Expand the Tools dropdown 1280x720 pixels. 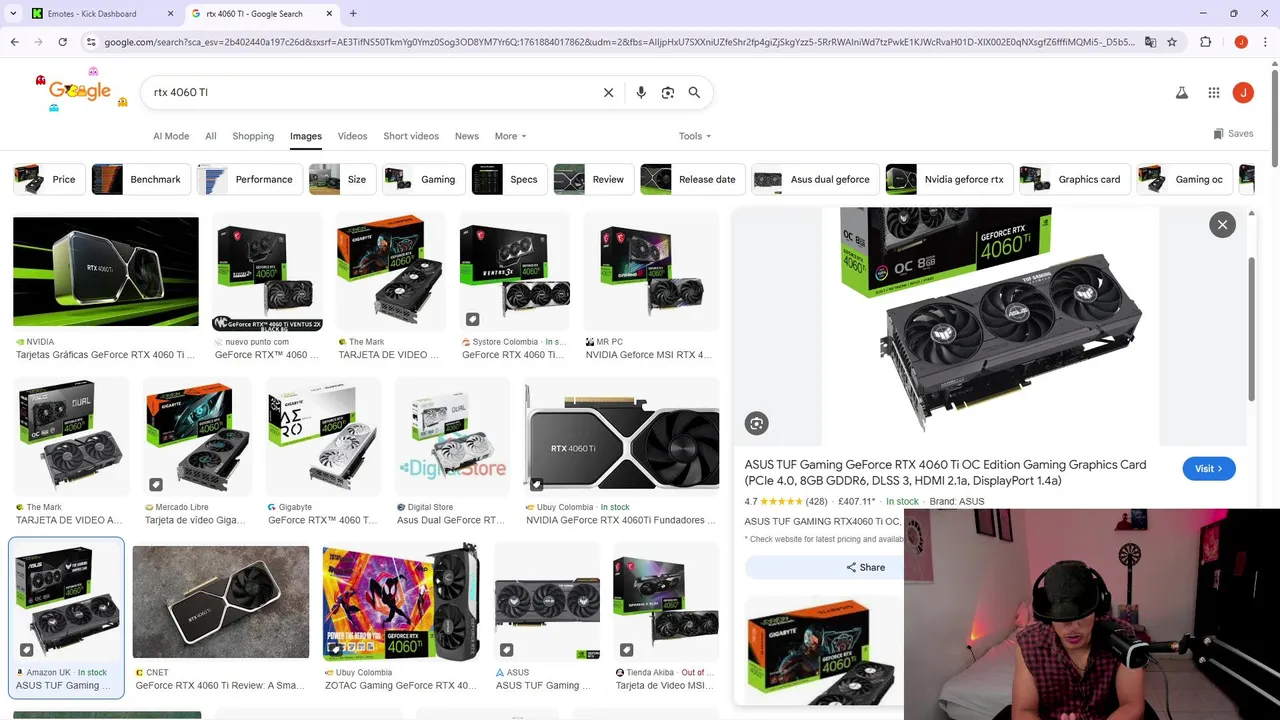click(695, 136)
